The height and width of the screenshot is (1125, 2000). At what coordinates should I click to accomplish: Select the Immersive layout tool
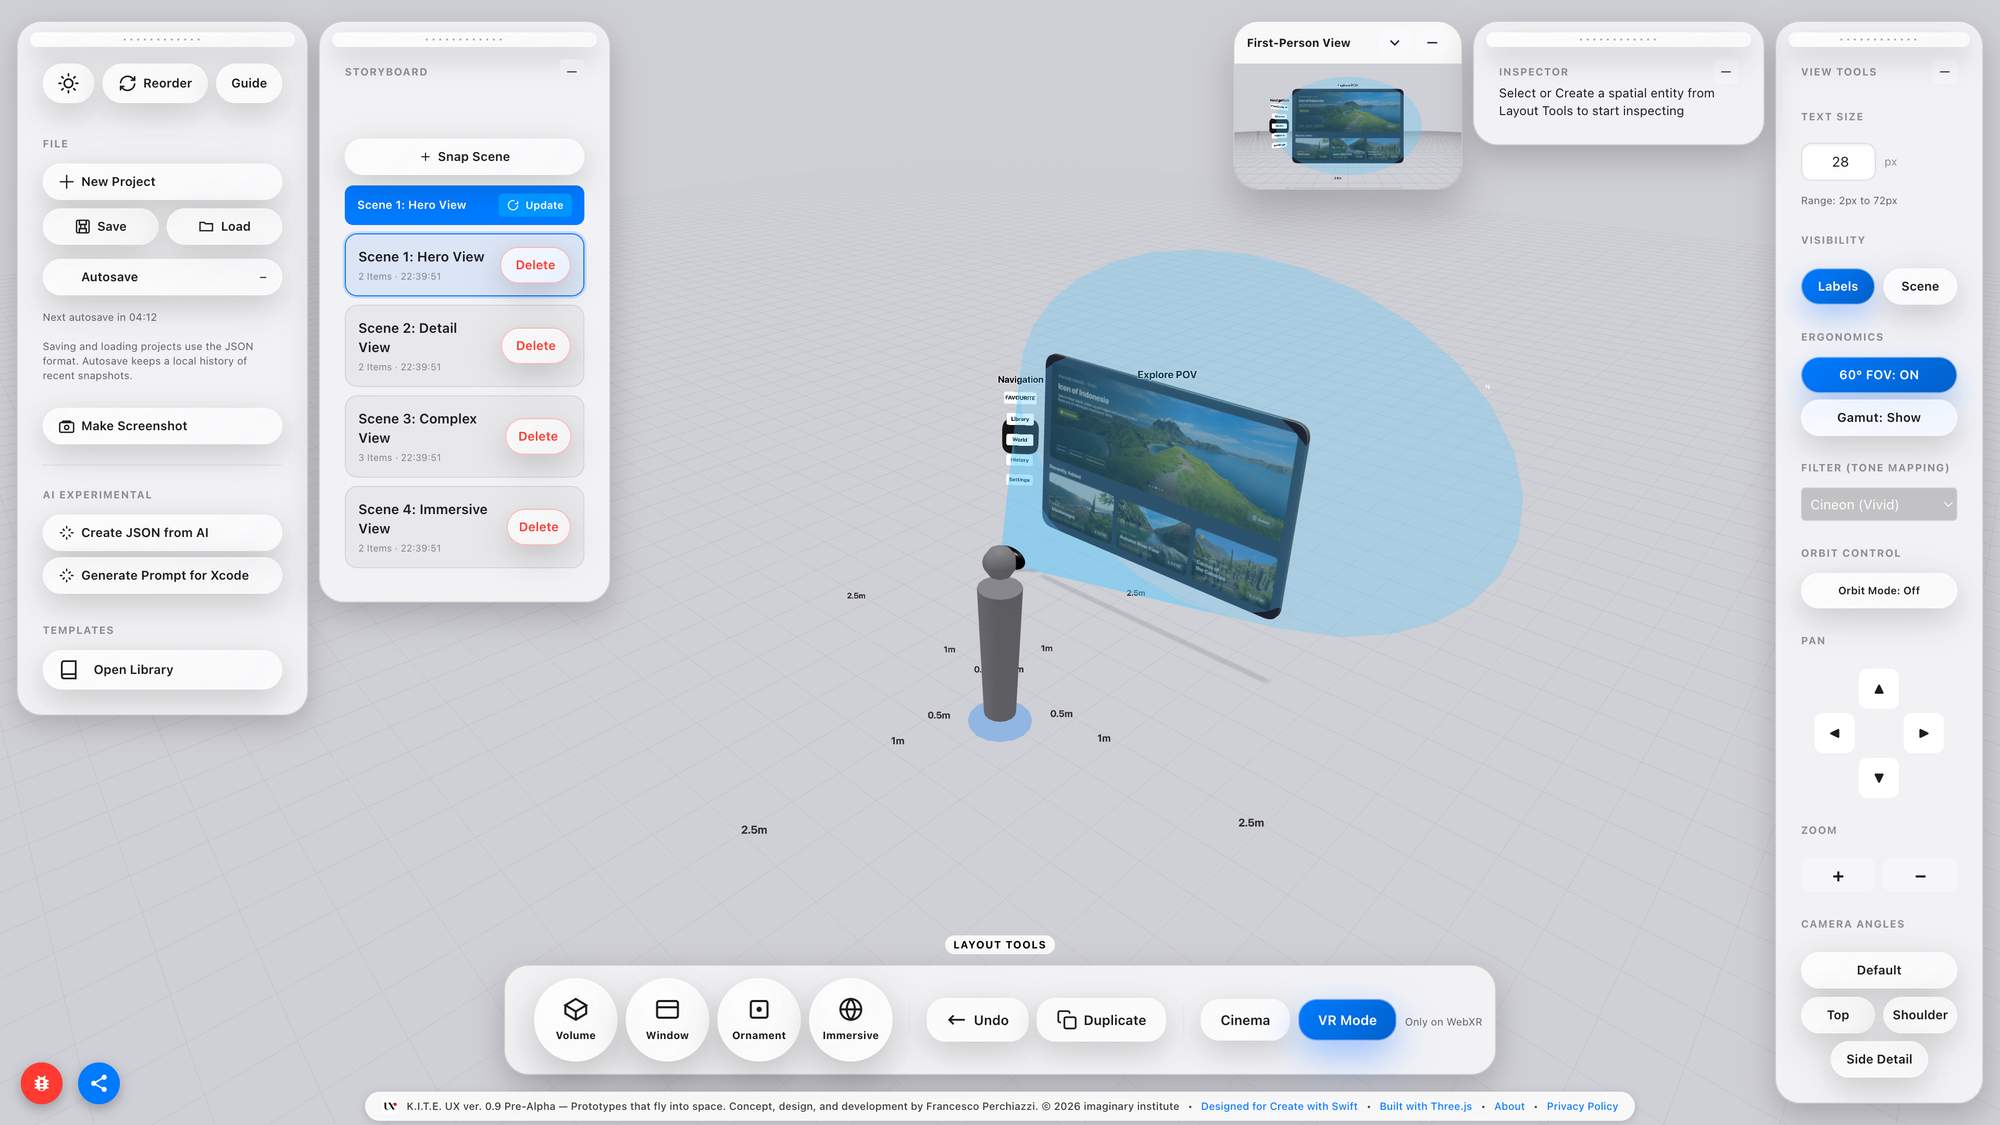[x=850, y=1019]
